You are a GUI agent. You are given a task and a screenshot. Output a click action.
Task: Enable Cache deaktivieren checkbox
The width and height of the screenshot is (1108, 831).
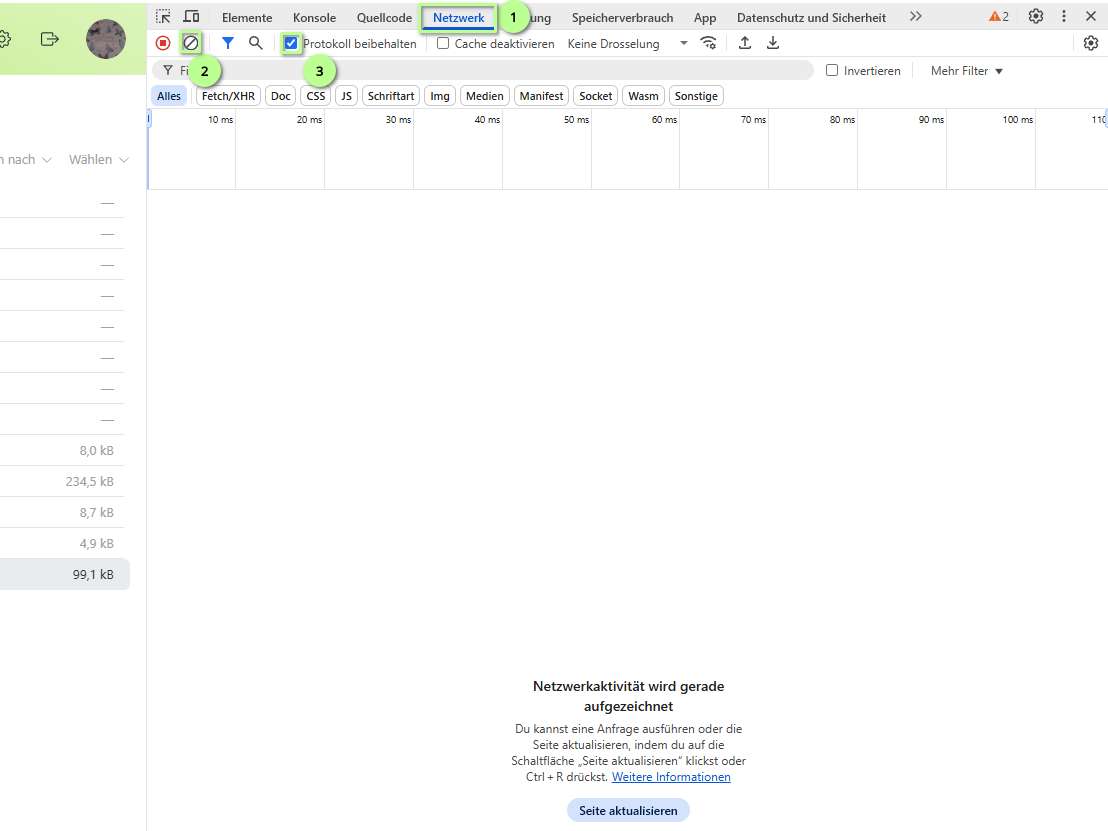coord(443,44)
